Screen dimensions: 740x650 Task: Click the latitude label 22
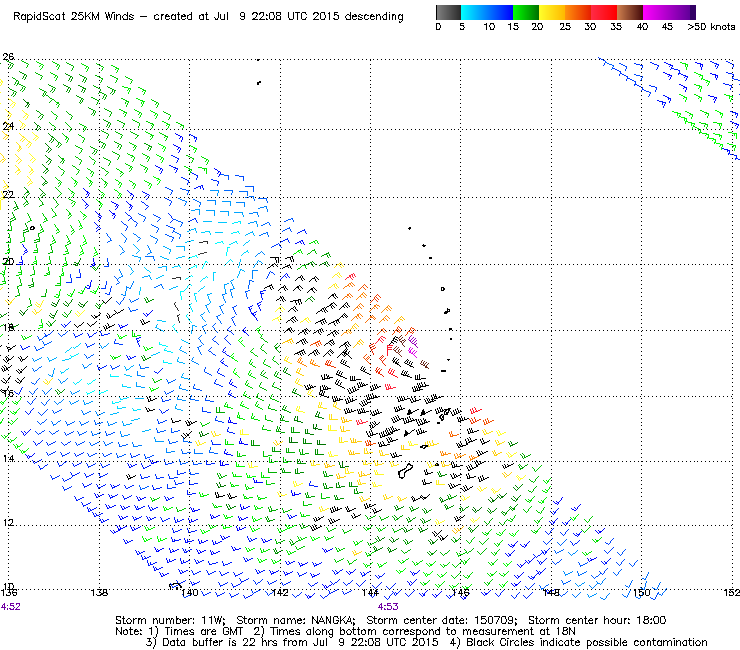coord(8,194)
